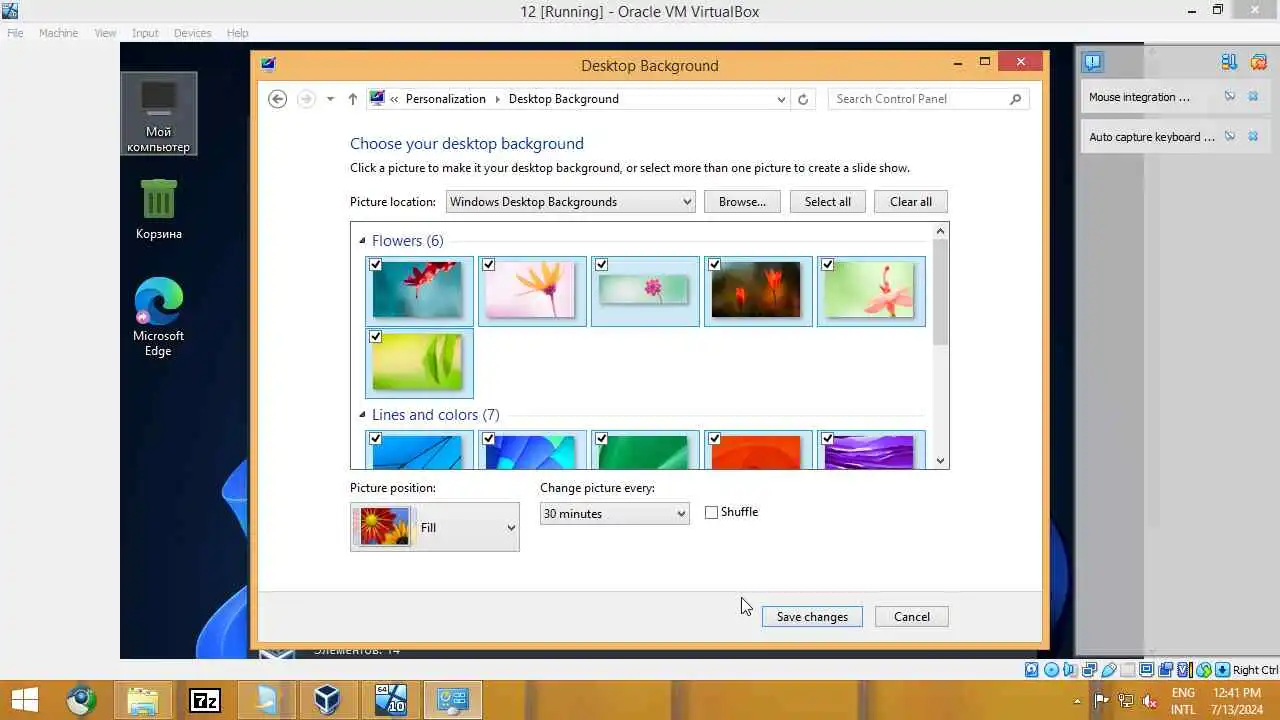
Task: Open the Help menu
Action: coord(237,33)
